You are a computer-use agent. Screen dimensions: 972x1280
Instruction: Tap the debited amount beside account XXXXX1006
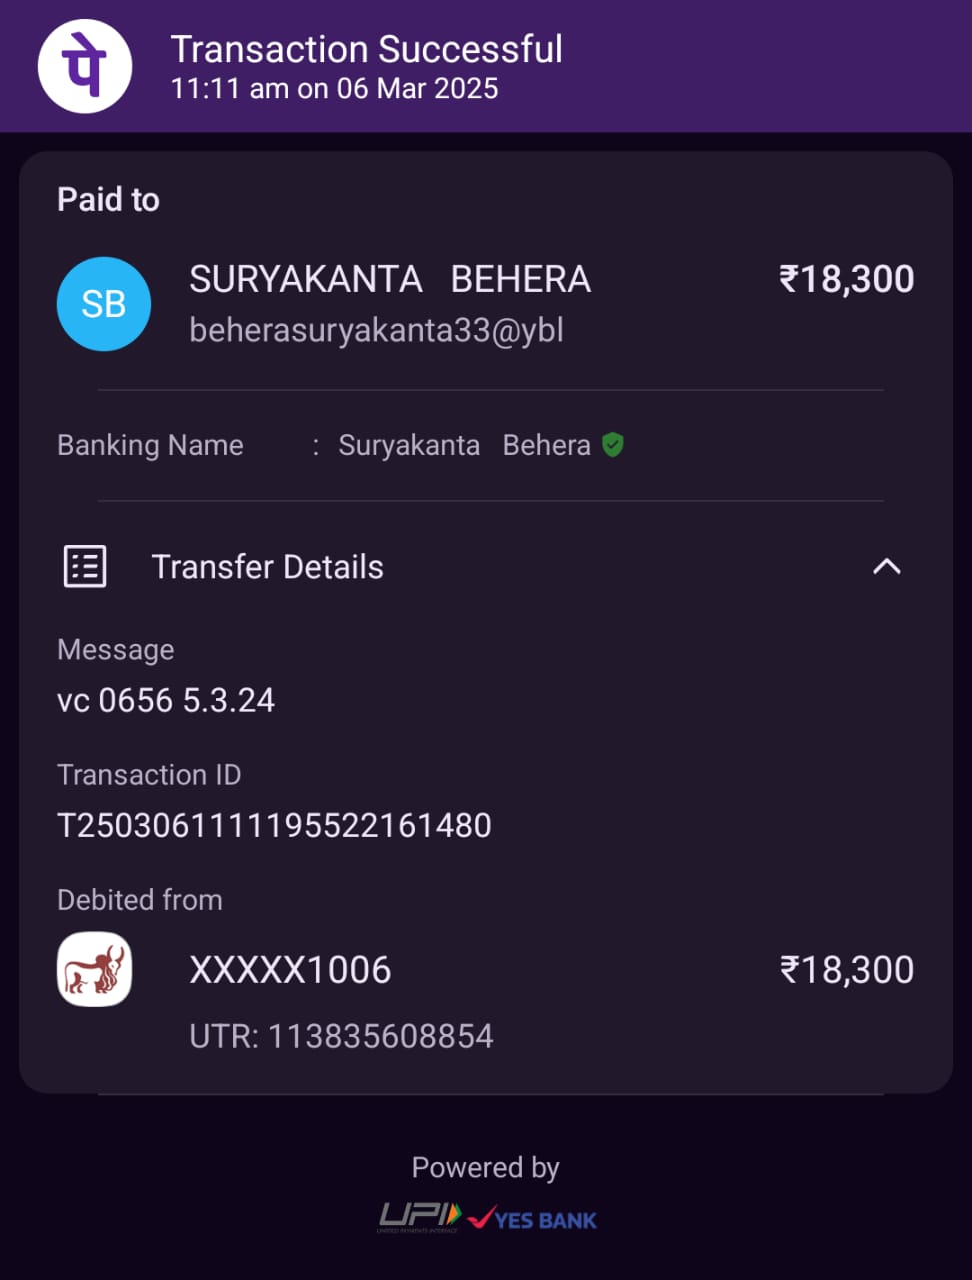click(846, 970)
